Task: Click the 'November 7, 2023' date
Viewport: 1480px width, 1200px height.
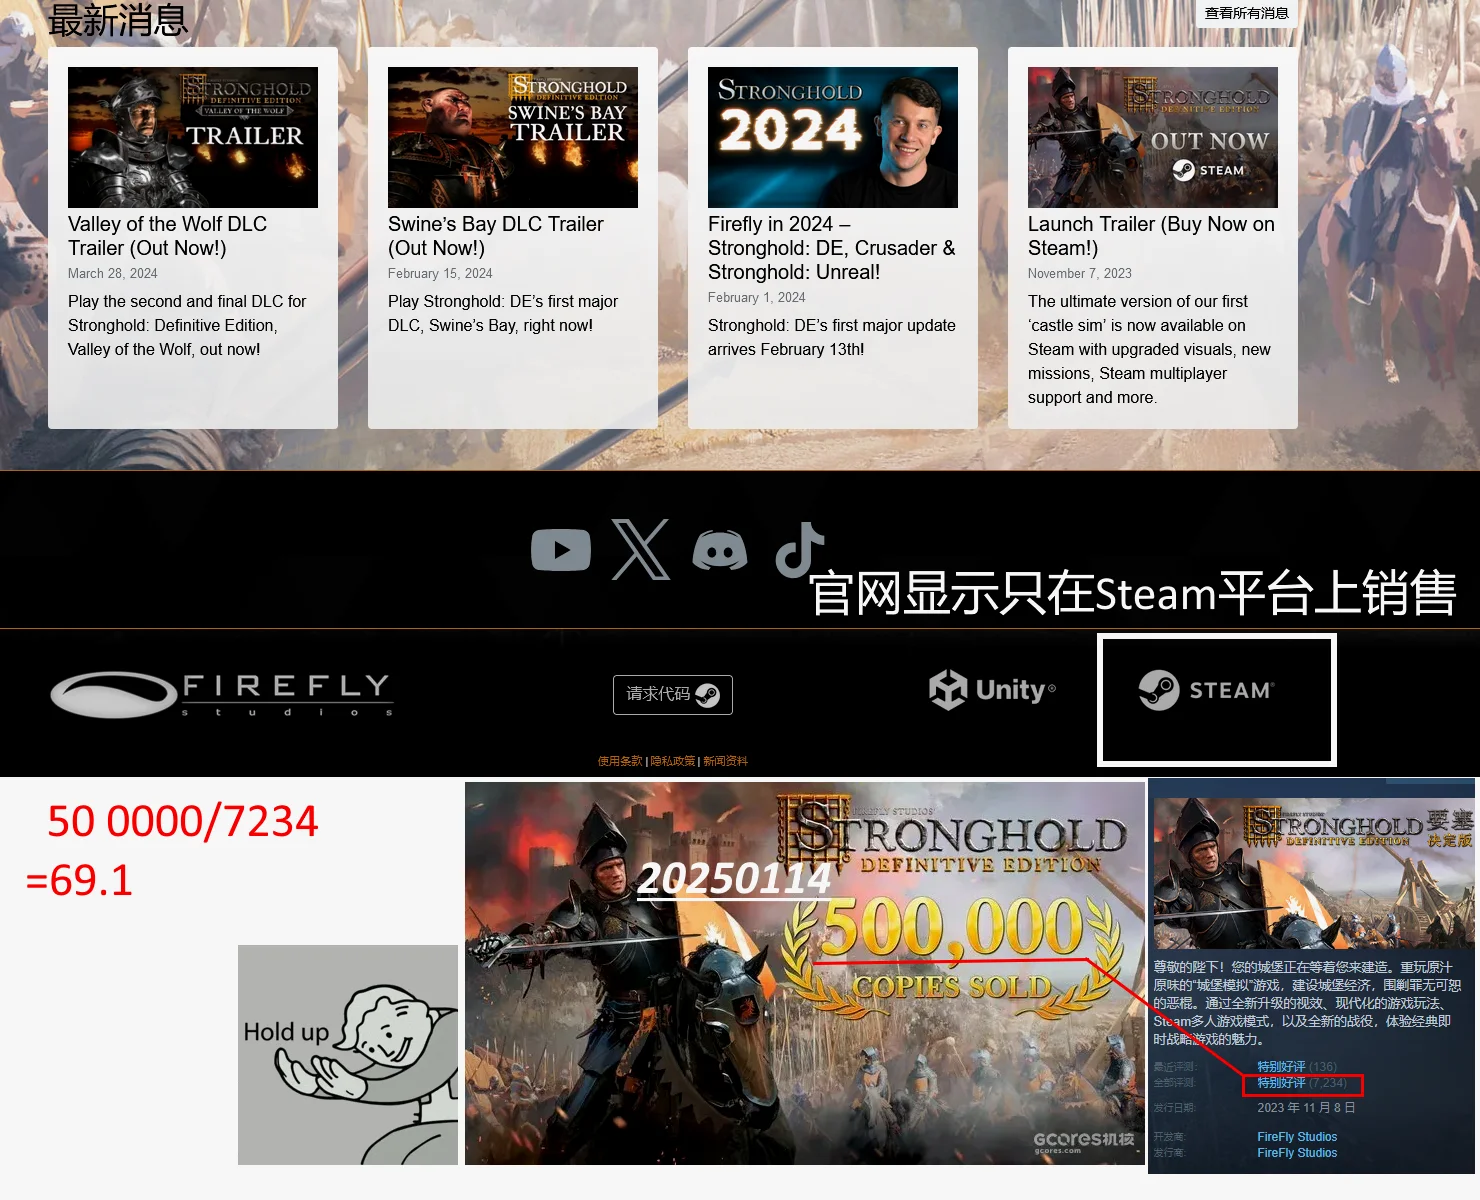Action: 1080,273
